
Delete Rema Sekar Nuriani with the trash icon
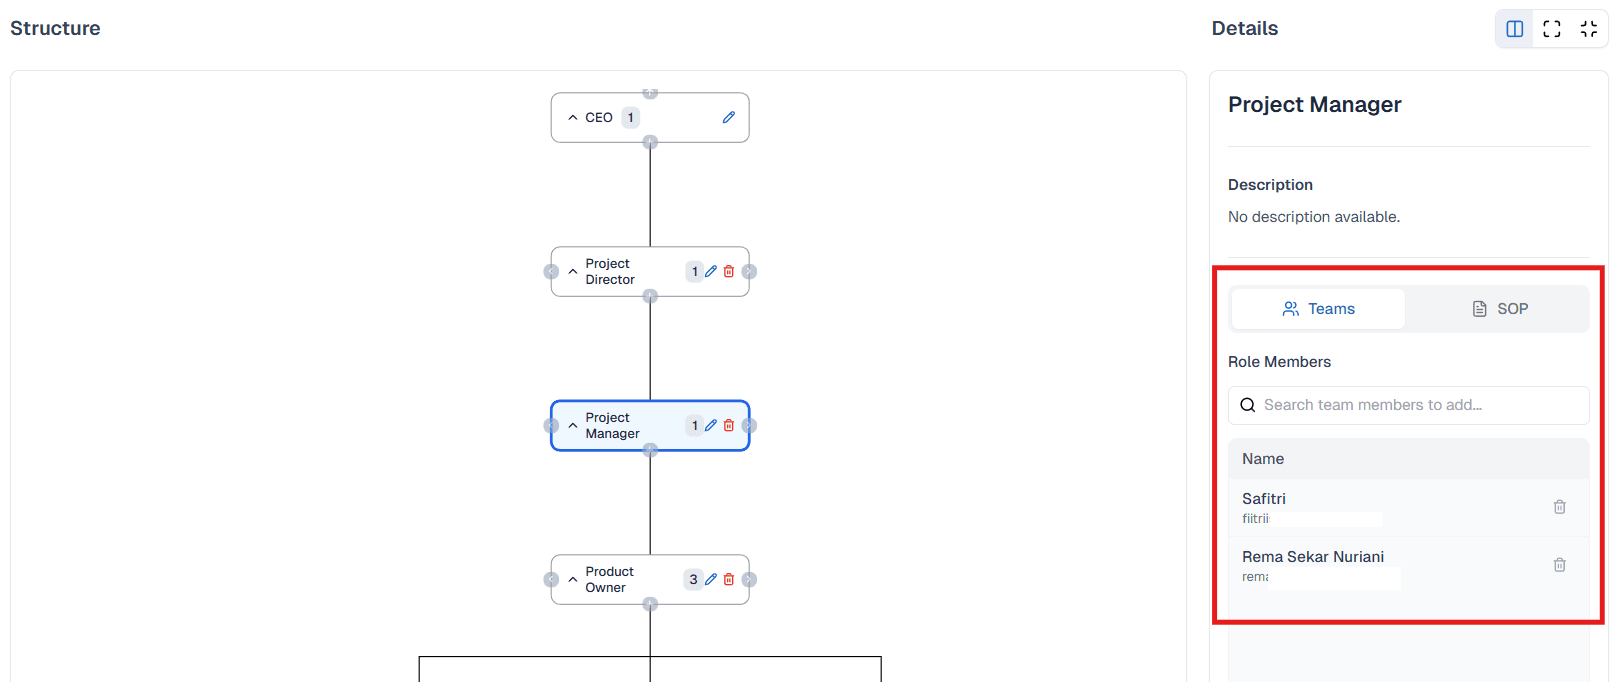pyautogui.click(x=1559, y=564)
